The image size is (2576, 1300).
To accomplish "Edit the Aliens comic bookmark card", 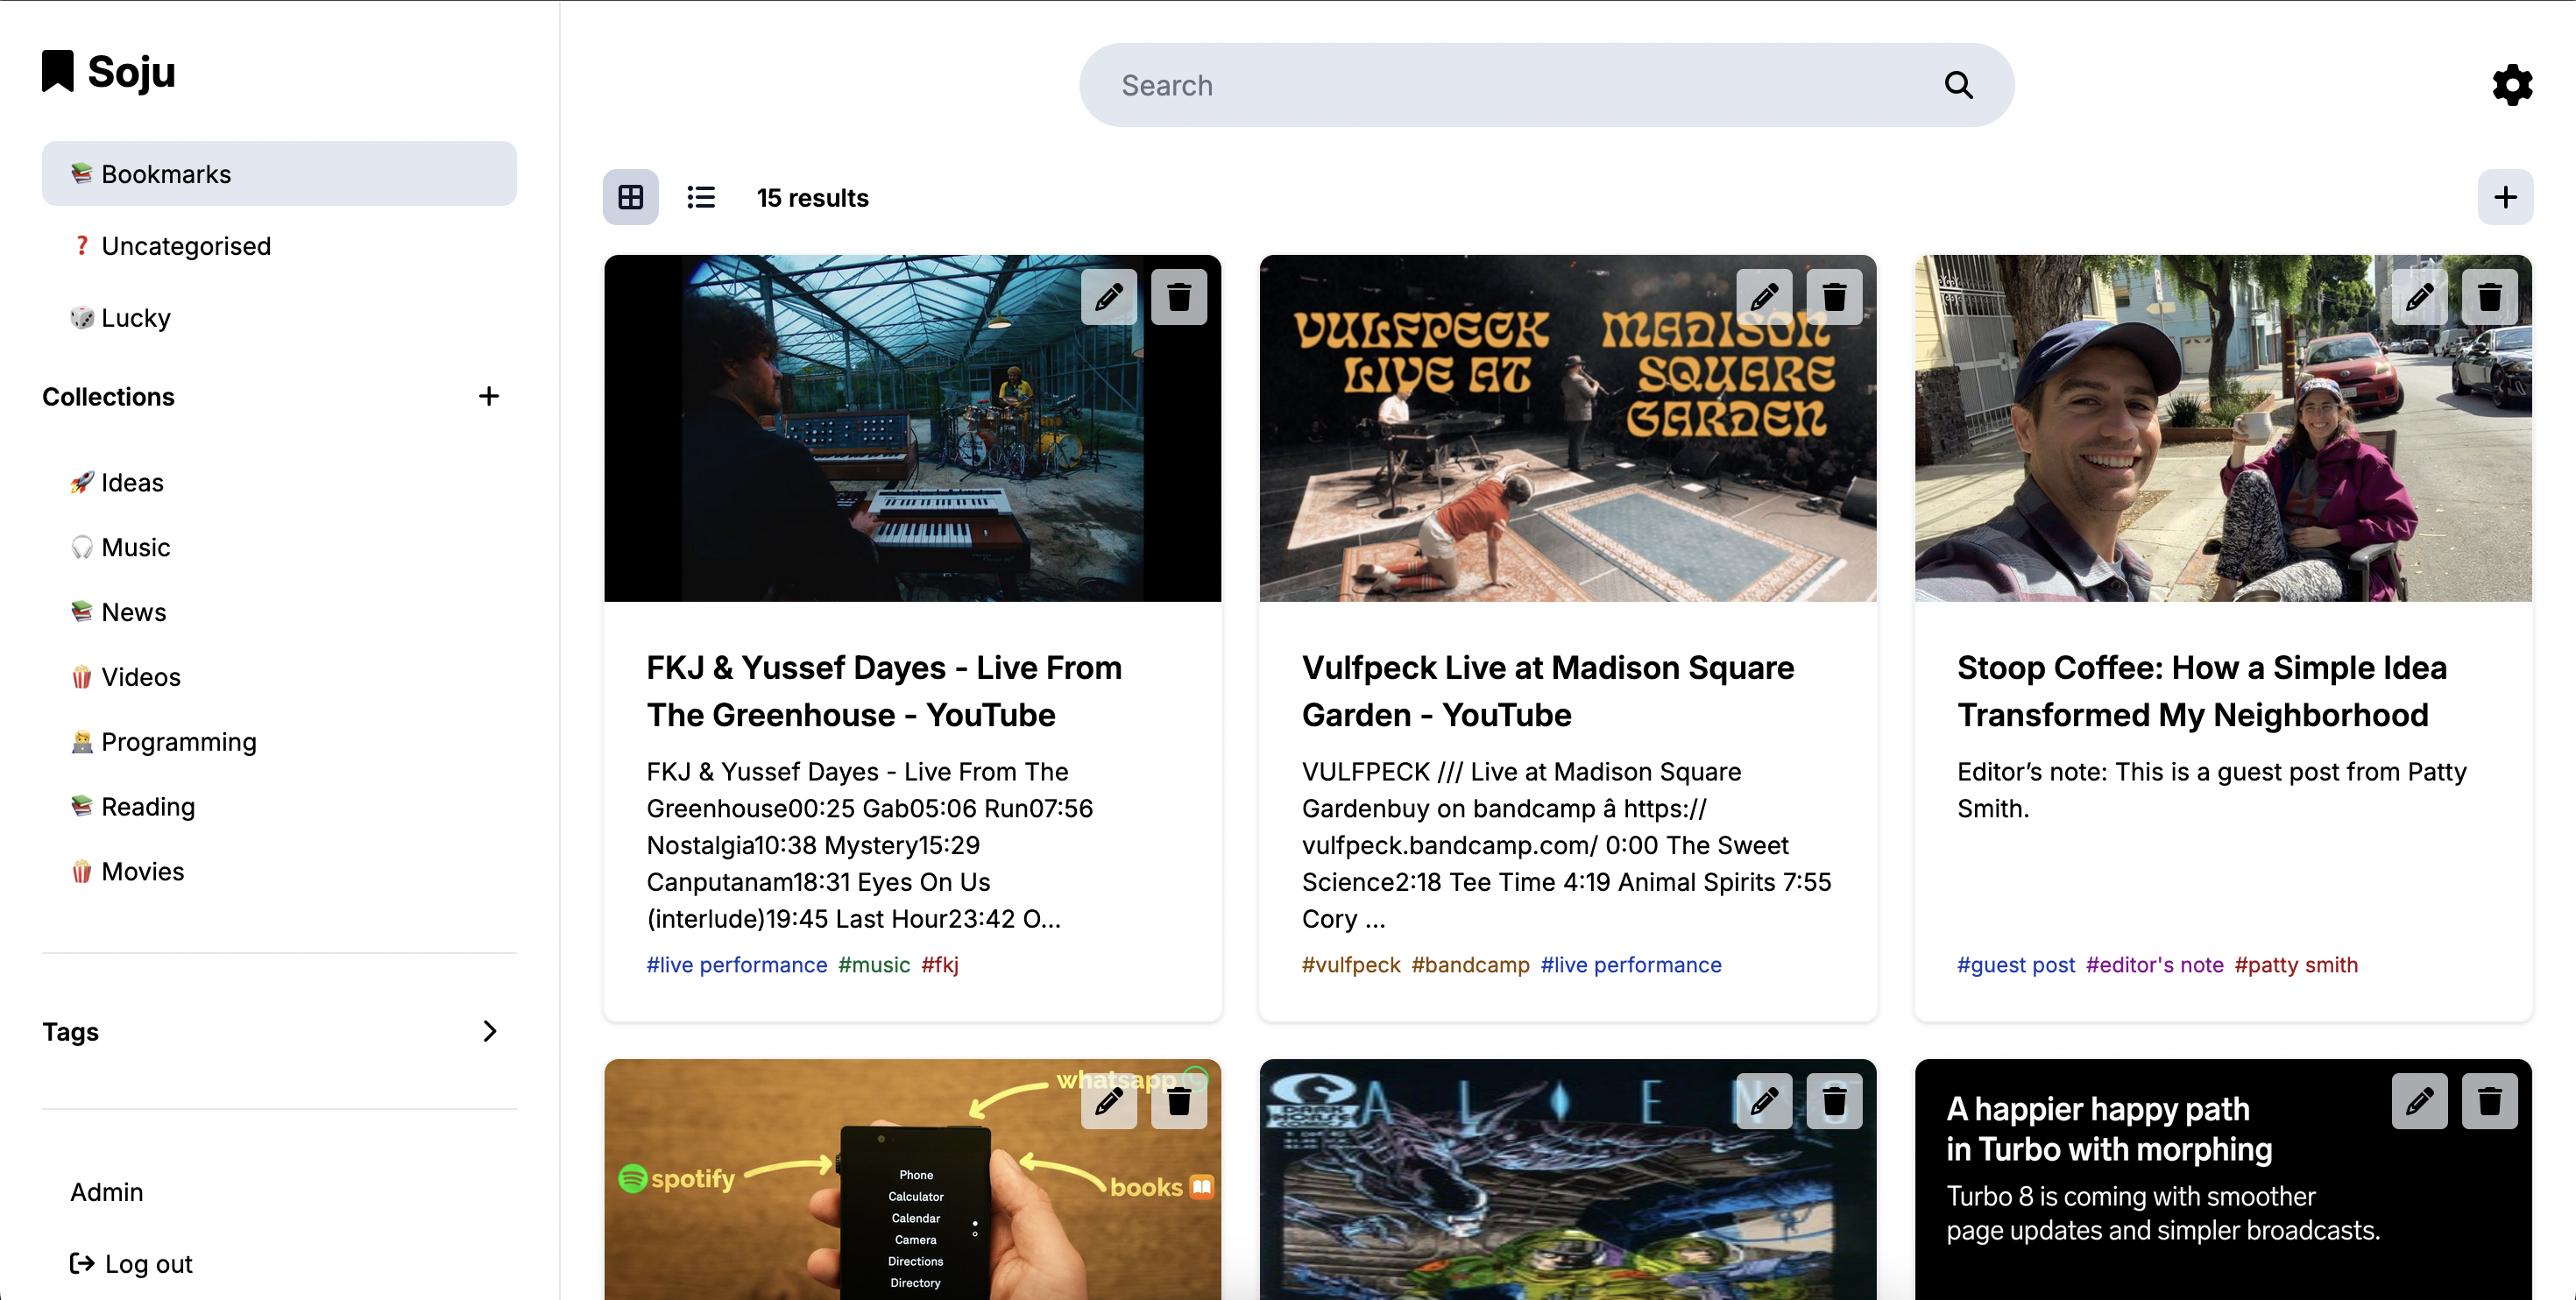I will click(1764, 1101).
